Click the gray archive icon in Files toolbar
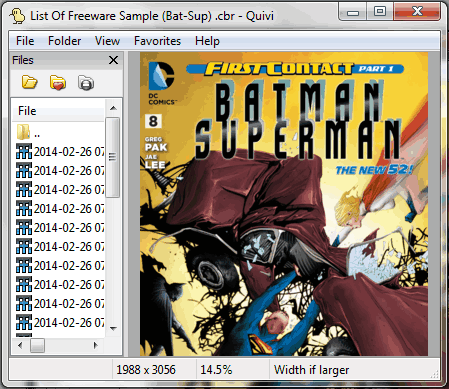Viewport: 449px width, 389px height. (x=86, y=83)
